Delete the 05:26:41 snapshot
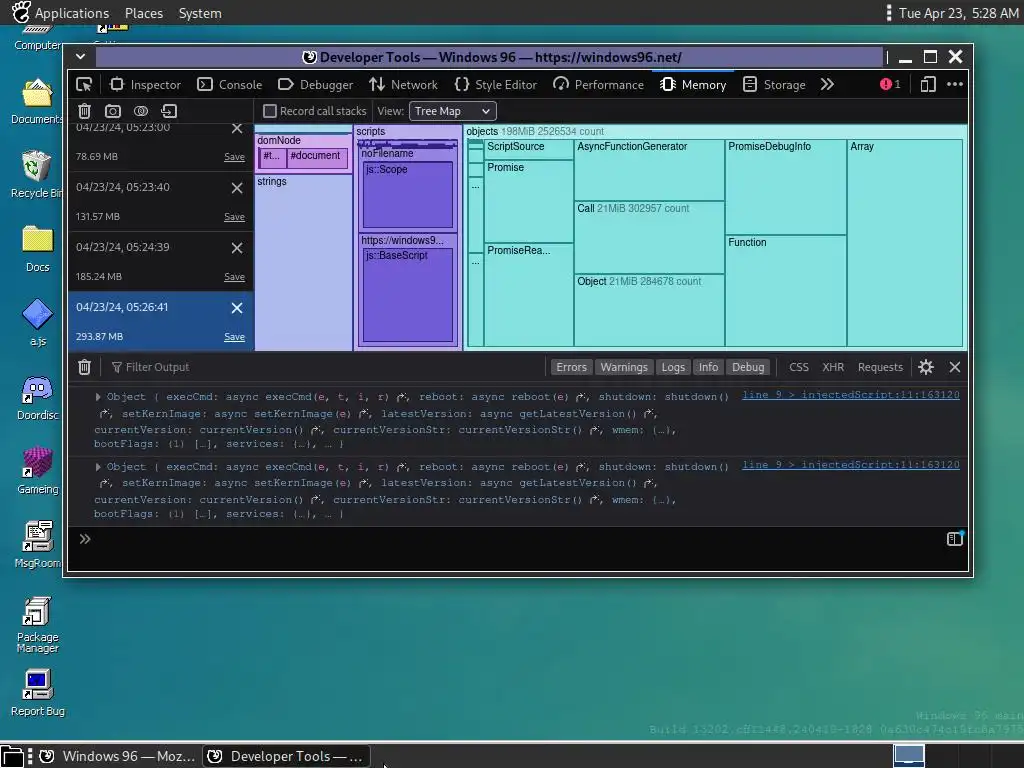Image resolution: width=1024 pixels, height=768 pixels. click(x=237, y=308)
